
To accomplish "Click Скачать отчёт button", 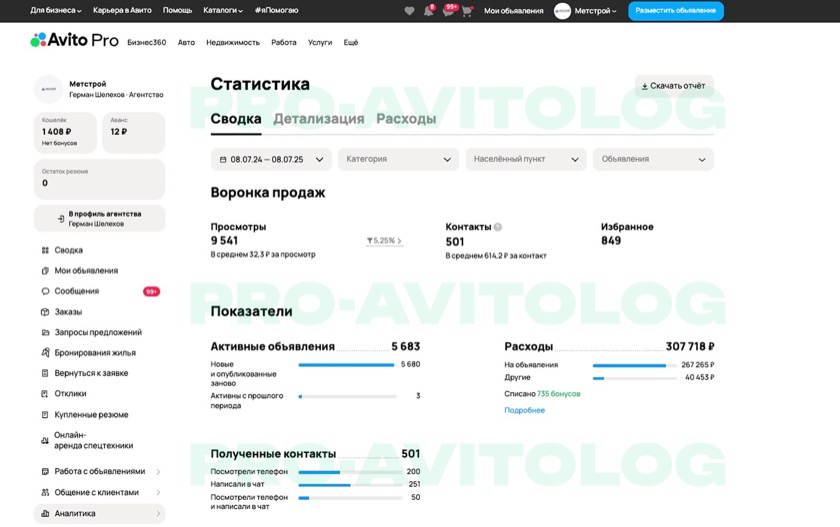I will (674, 86).
